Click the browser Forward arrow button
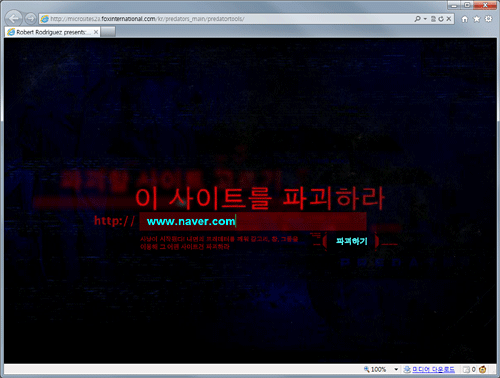The height and width of the screenshot is (378, 500). click(x=31, y=19)
